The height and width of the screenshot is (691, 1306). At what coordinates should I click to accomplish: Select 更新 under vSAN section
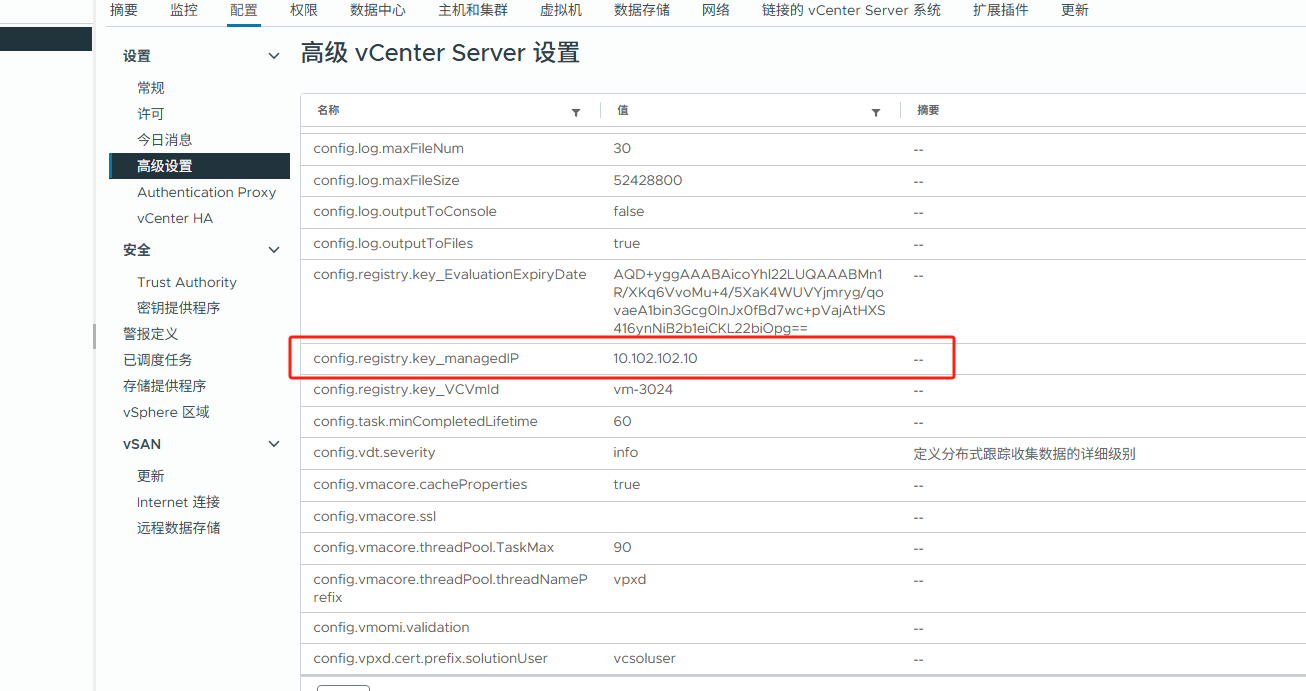pos(151,476)
